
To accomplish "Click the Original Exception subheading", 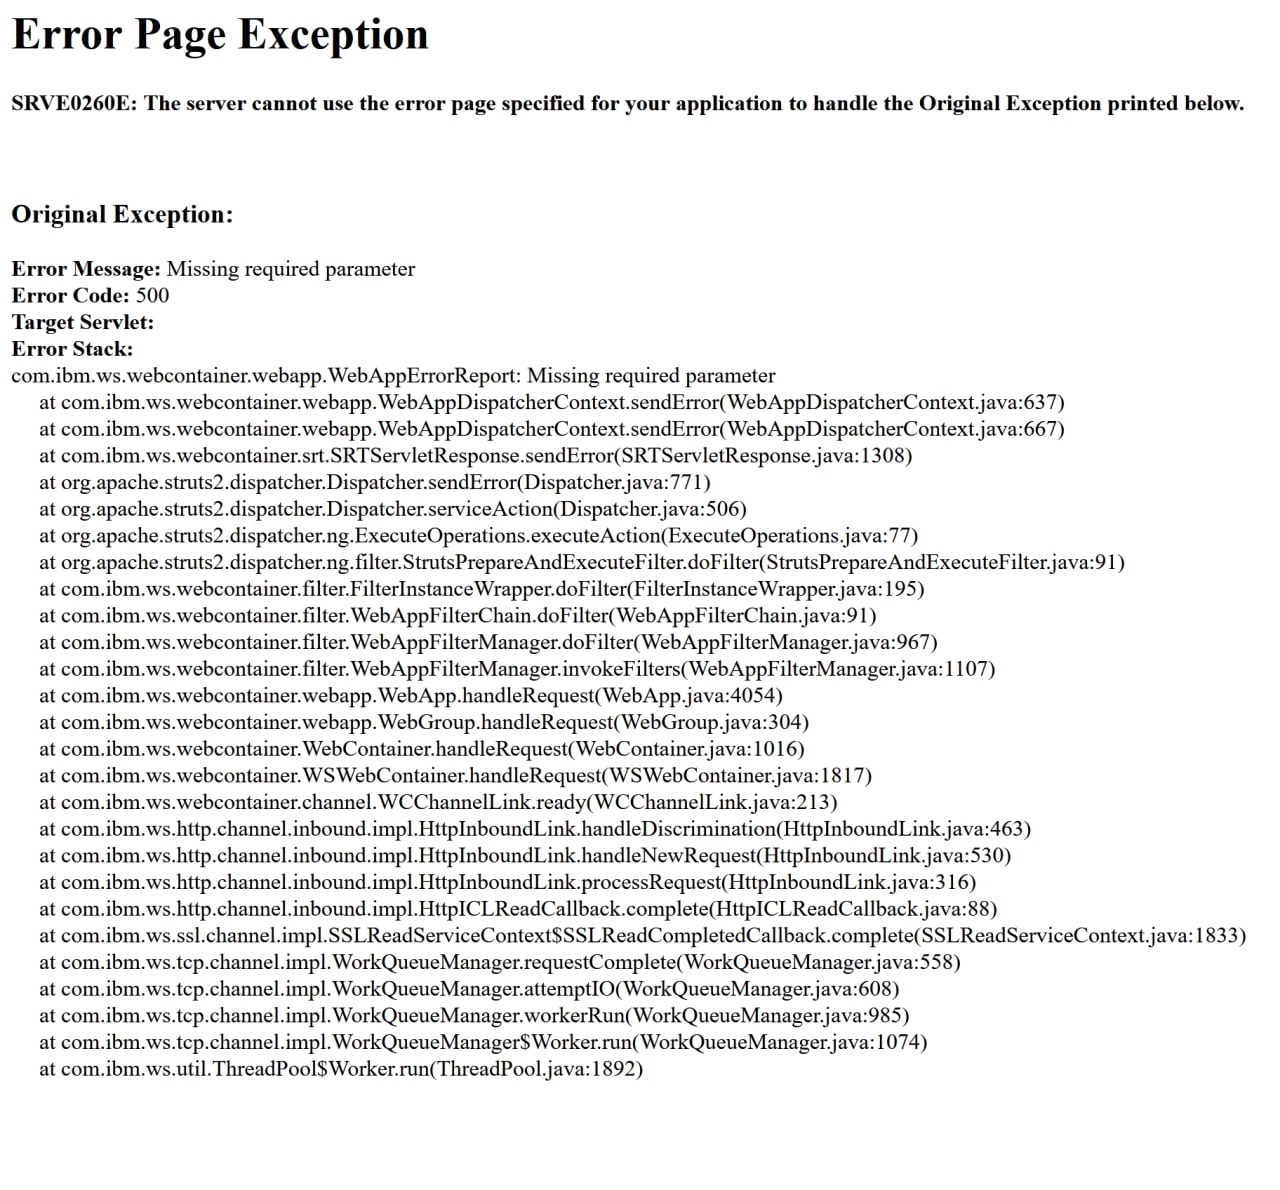I will (122, 215).
